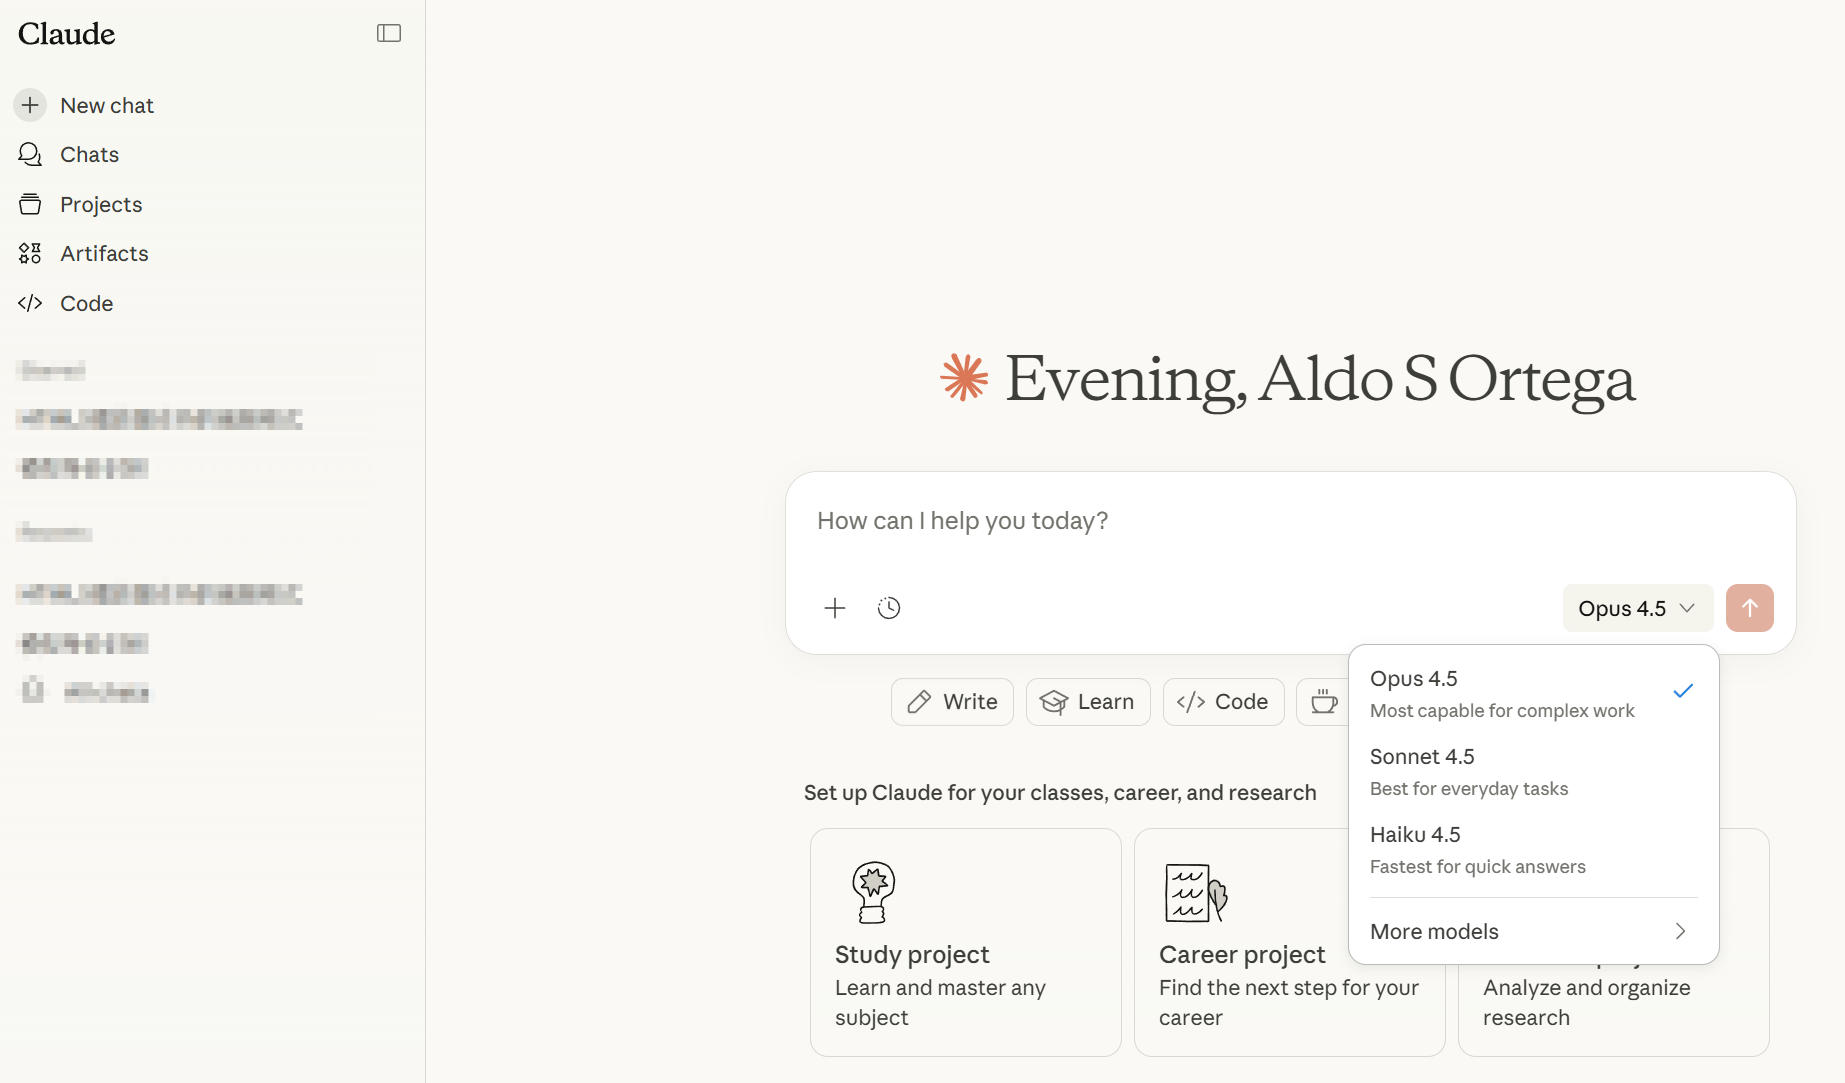
Task: Go to the Artifacts page
Action: [x=104, y=253]
